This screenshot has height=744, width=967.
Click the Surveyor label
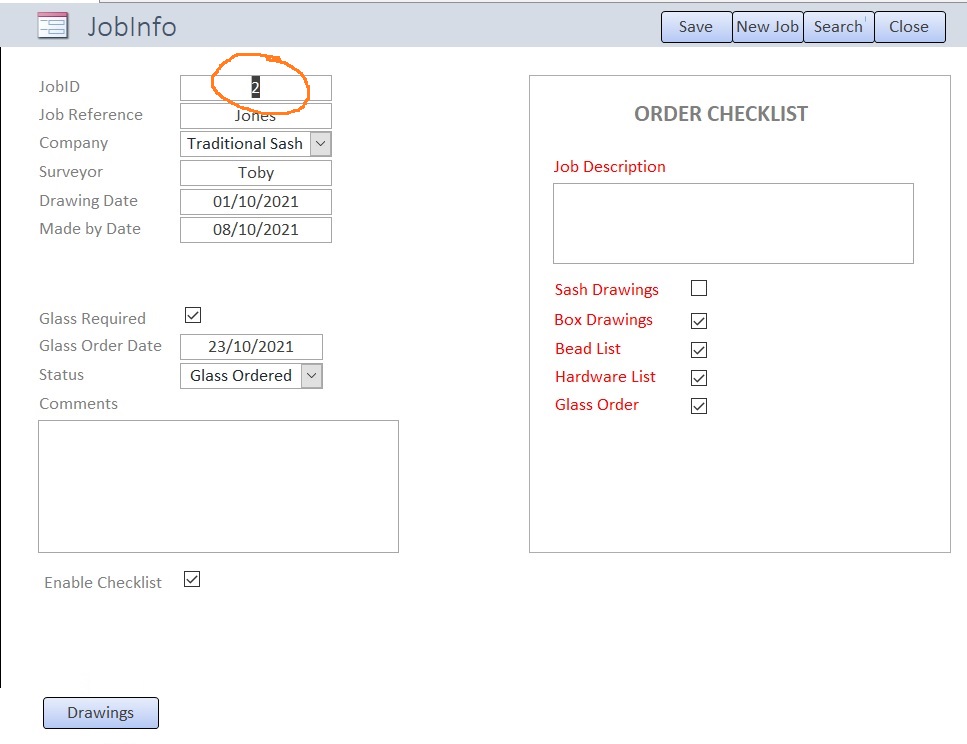(x=71, y=172)
